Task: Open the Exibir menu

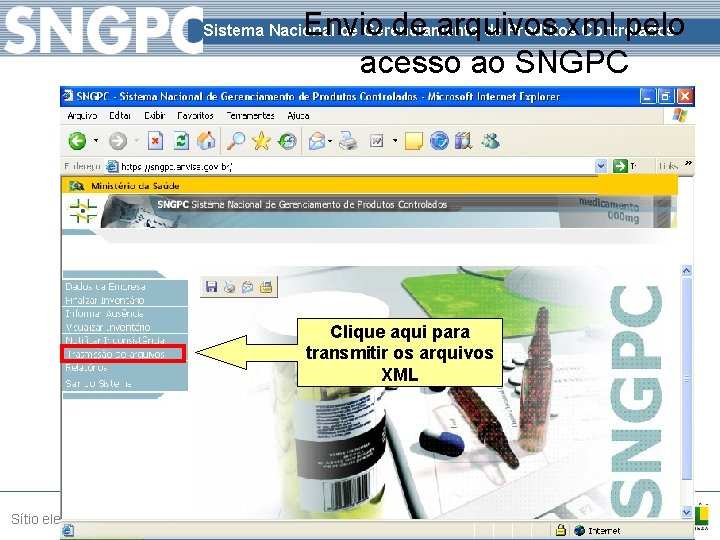Action: click(154, 116)
